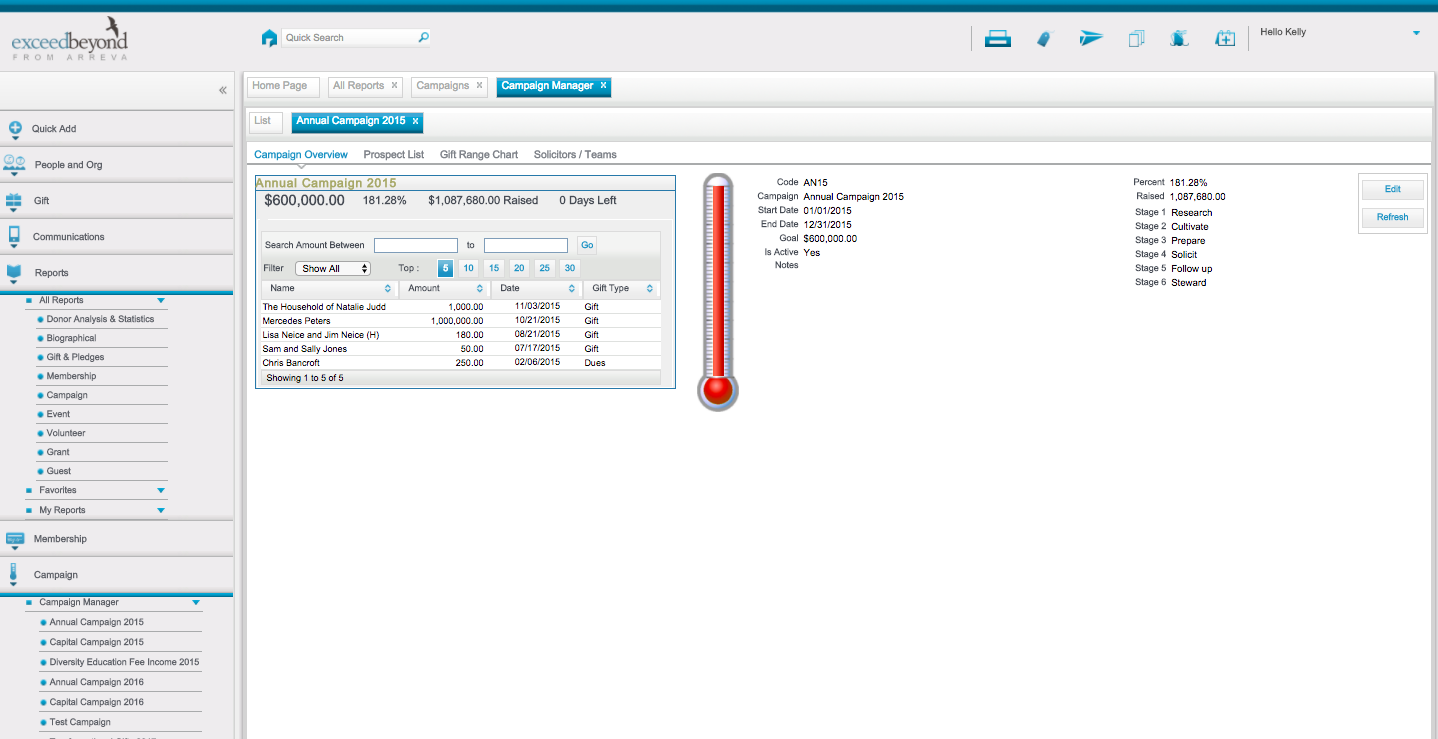The width and height of the screenshot is (1438, 739).
Task: Collapse the sidebar with the double chevron
Action: 223,91
